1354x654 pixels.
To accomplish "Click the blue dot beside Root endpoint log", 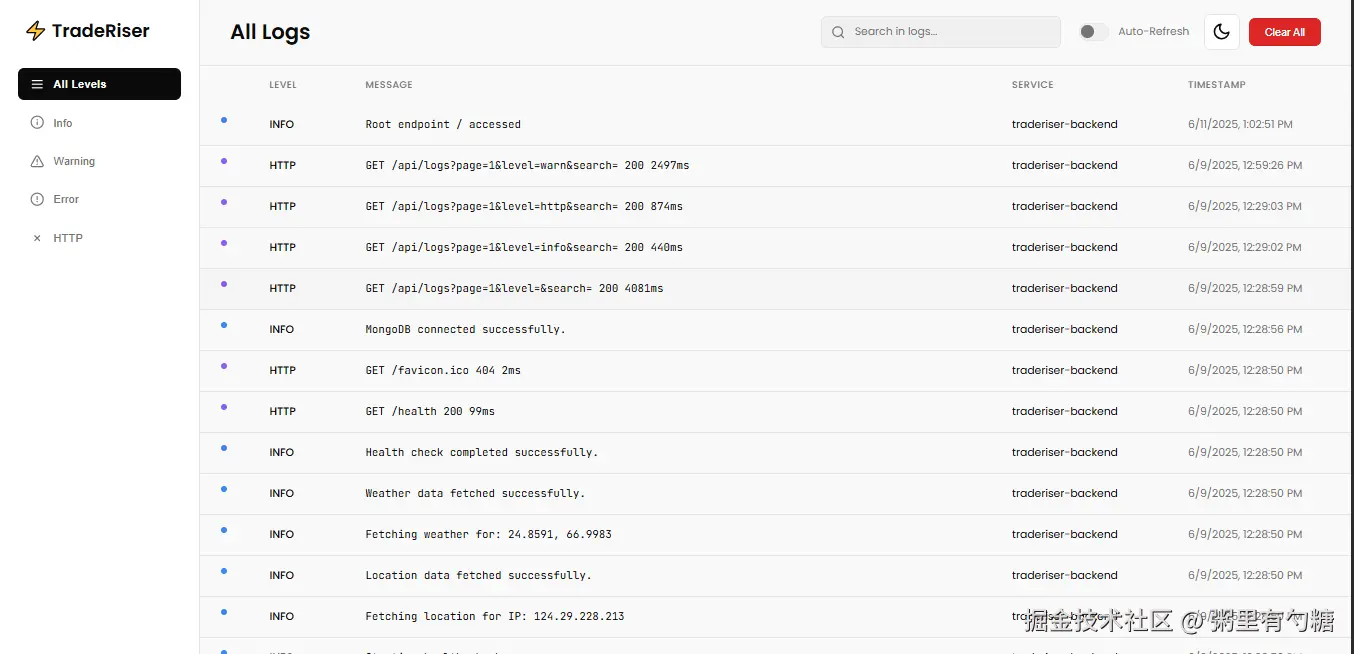I will pos(224,120).
